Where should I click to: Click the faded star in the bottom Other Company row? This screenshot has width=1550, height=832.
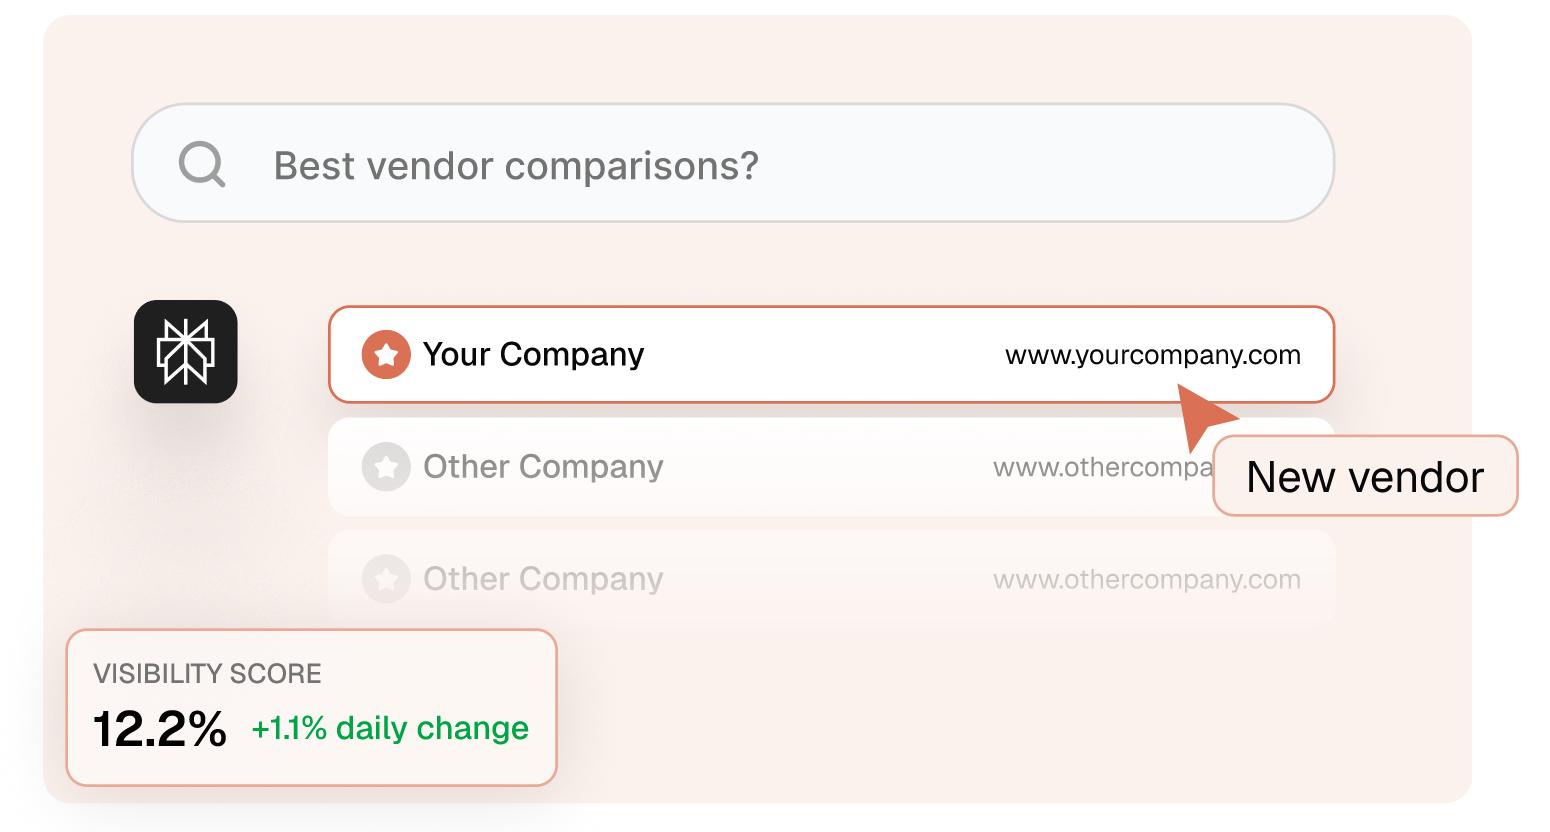(x=386, y=578)
